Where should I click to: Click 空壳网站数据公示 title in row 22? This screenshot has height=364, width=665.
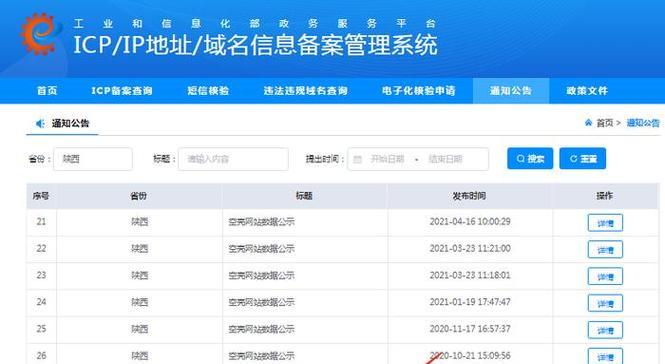(261, 249)
